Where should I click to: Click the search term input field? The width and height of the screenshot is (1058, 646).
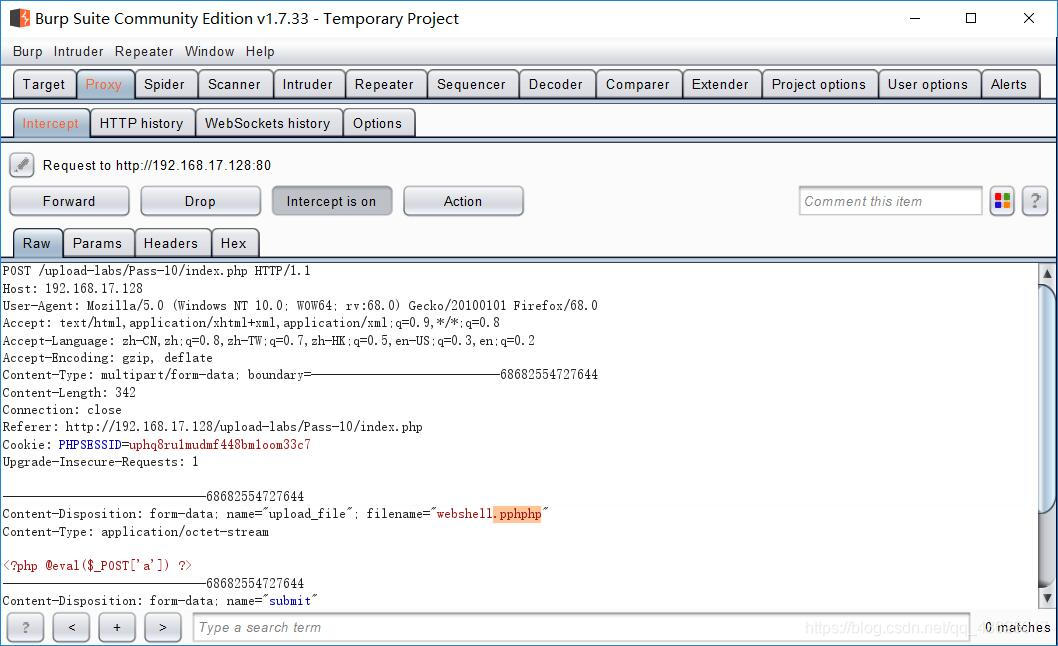pos(580,627)
